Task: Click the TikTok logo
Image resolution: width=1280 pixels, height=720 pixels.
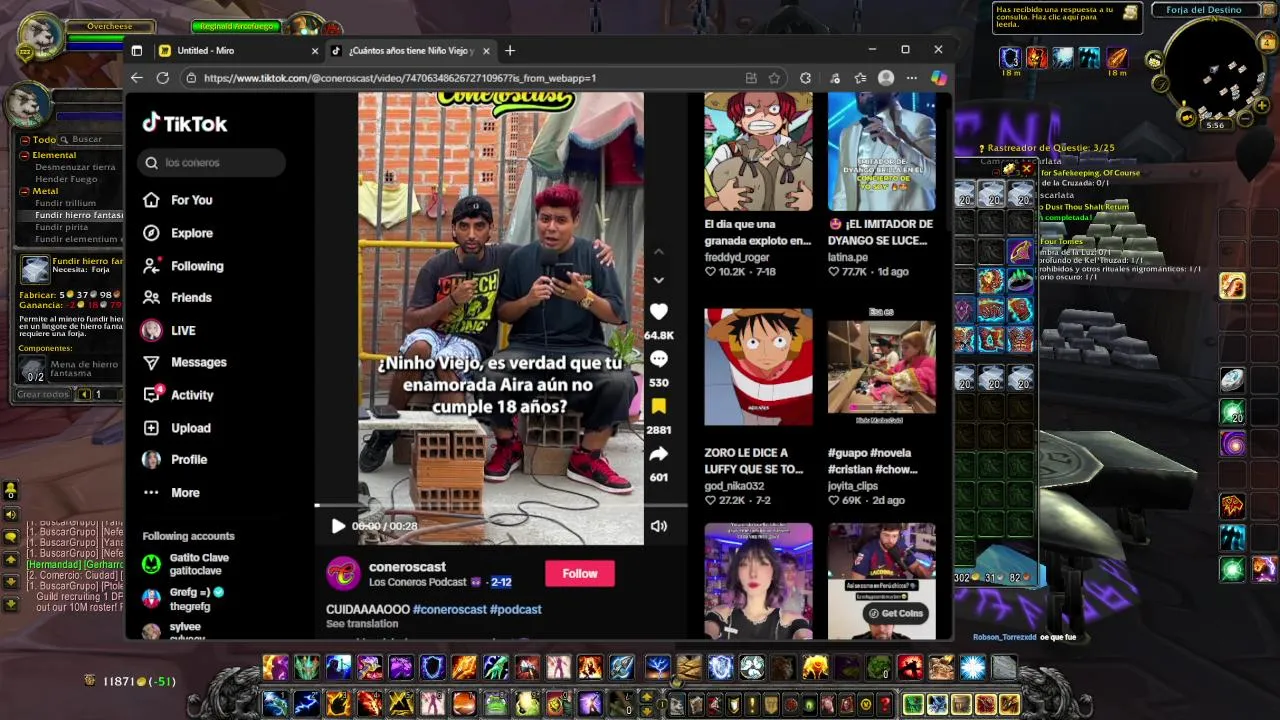Action: [184, 123]
